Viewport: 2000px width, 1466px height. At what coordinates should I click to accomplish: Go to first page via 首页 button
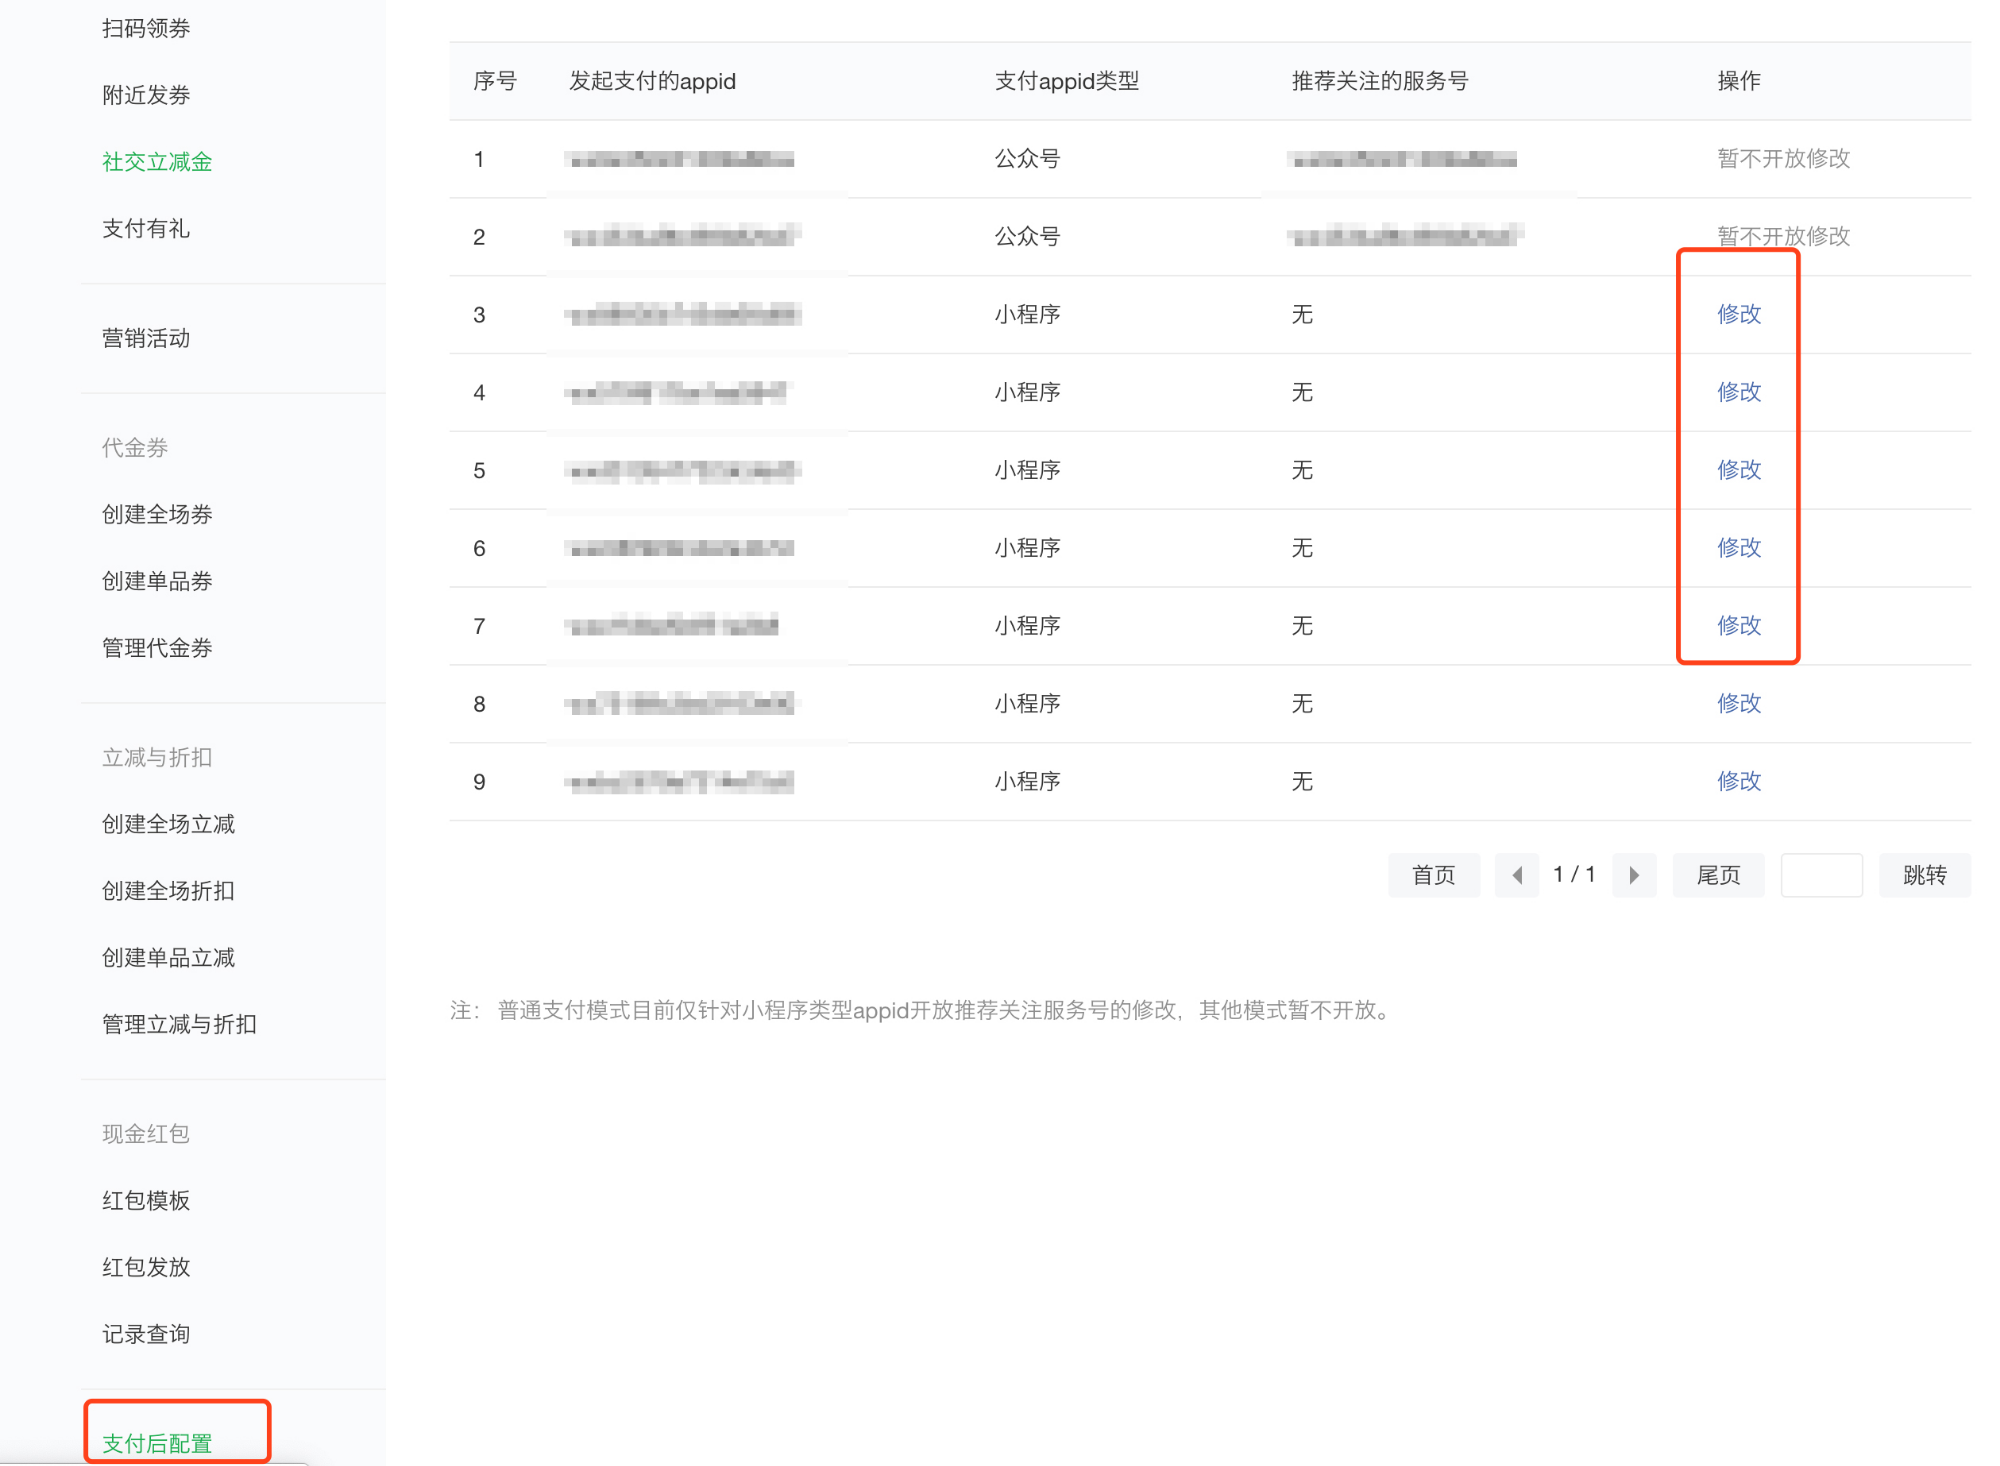pyautogui.click(x=1433, y=876)
